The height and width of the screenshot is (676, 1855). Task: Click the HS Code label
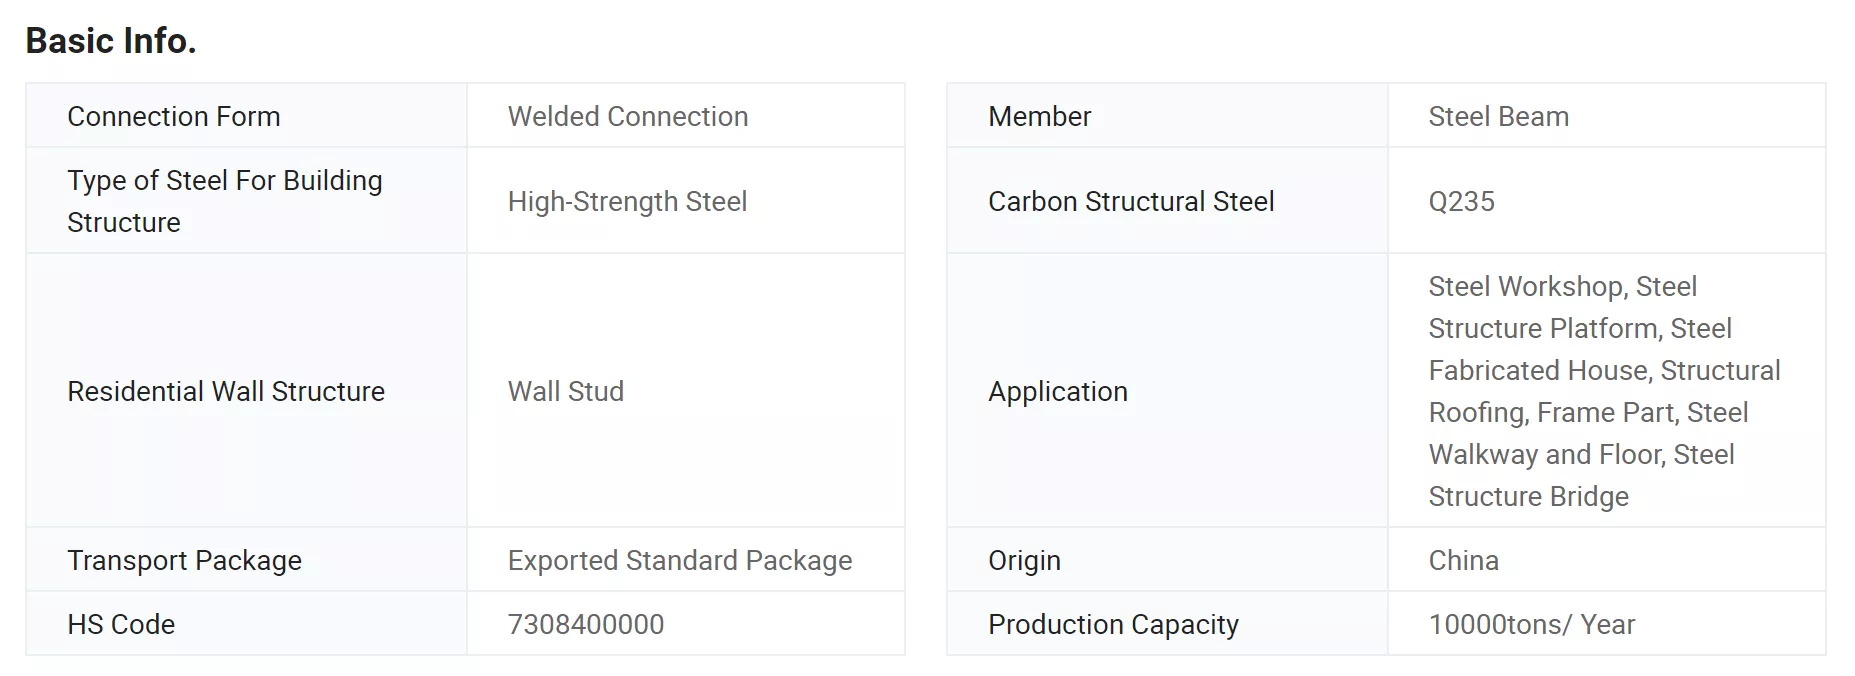[x=121, y=624]
